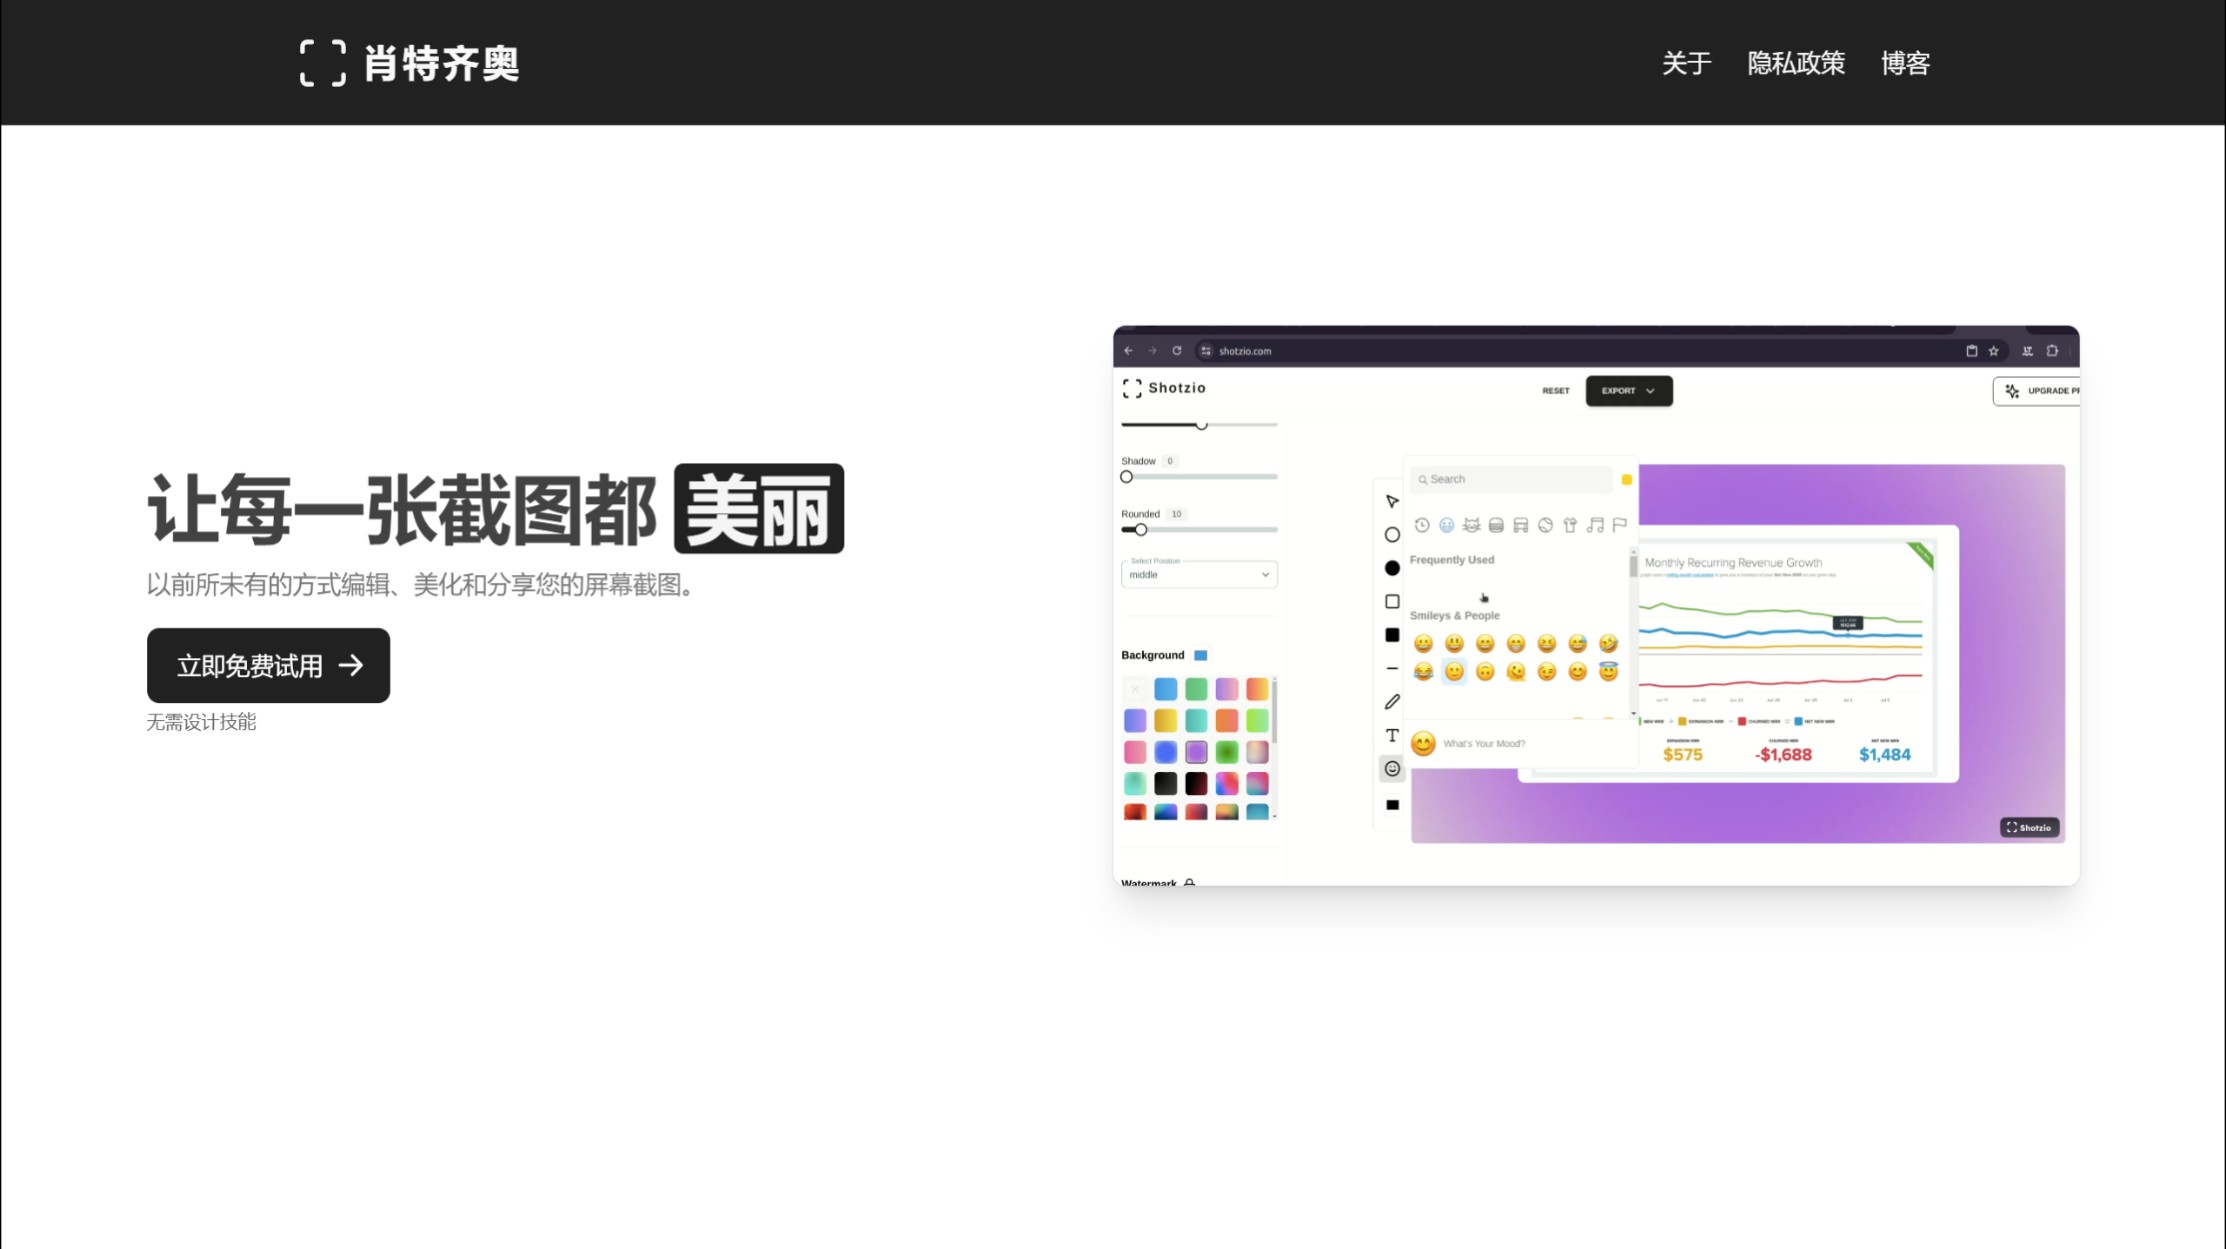This screenshot has height=1249, width=2226.
Task: Select the outlined circle shape tool
Action: 1392,535
